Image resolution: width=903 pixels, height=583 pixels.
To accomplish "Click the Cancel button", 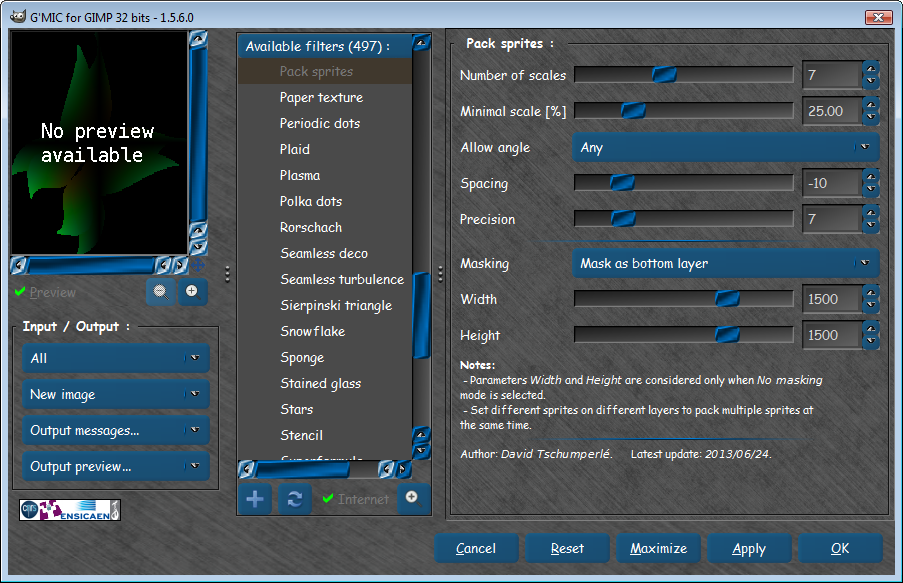I will 476,548.
